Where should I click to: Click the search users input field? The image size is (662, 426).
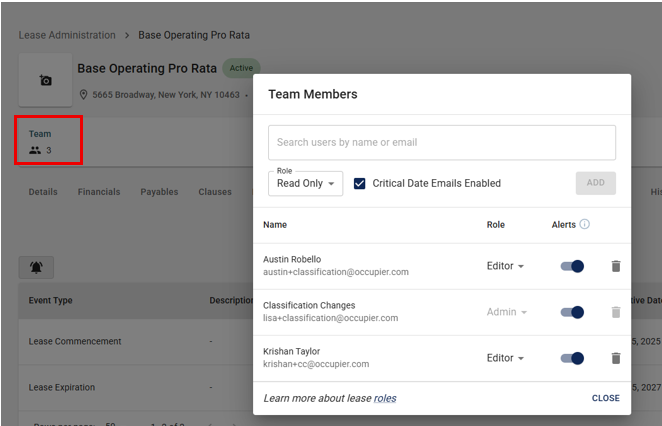441,143
